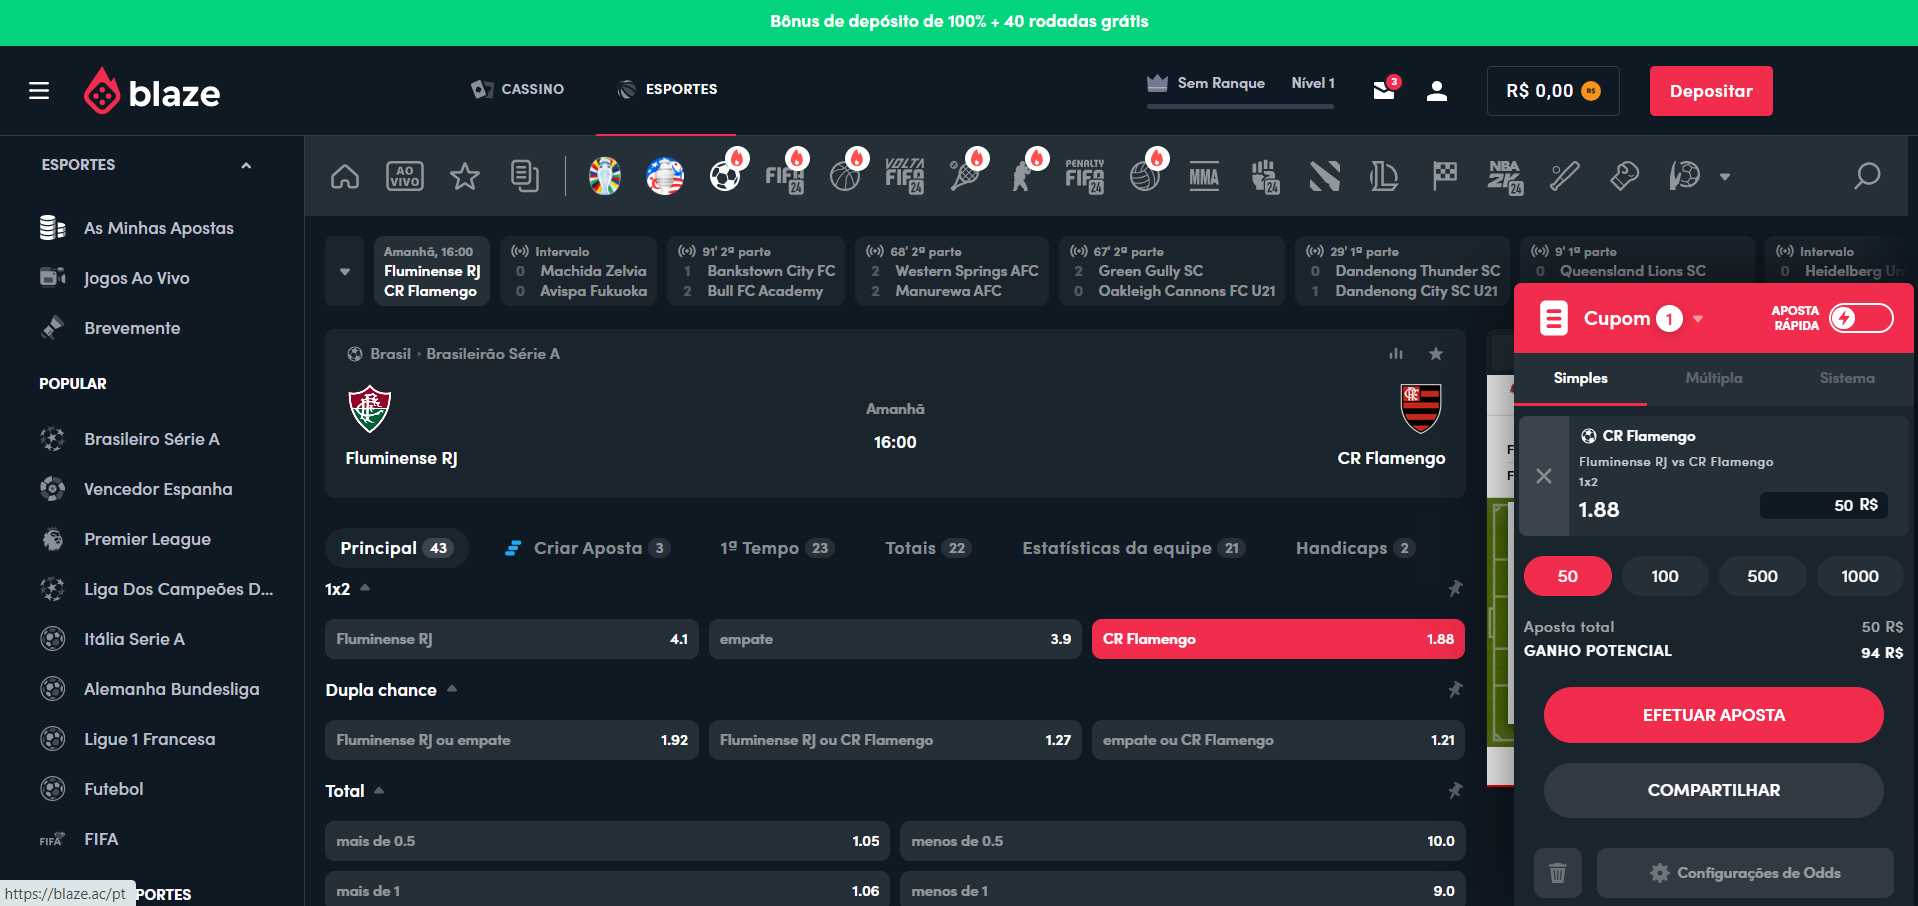Open Configurações de Odds settings
The width and height of the screenshot is (1918, 906).
1745,873
